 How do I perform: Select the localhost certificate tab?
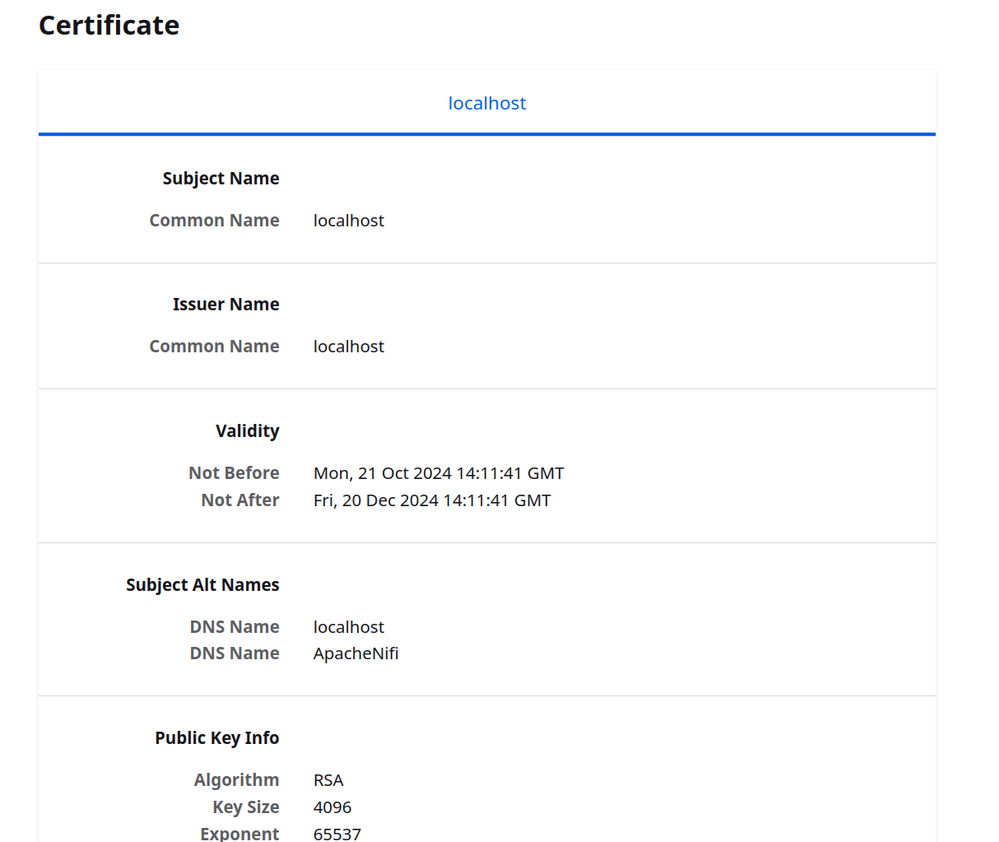tap(487, 103)
